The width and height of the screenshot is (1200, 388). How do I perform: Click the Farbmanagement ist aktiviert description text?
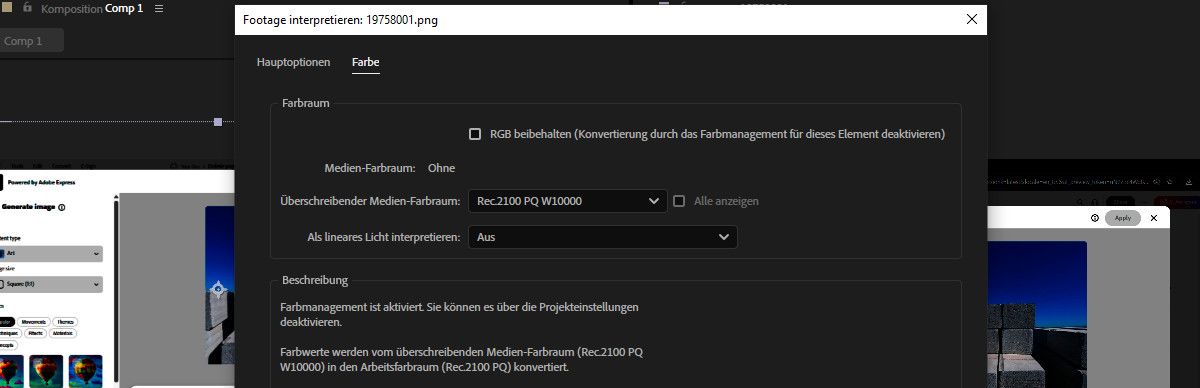click(459, 315)
